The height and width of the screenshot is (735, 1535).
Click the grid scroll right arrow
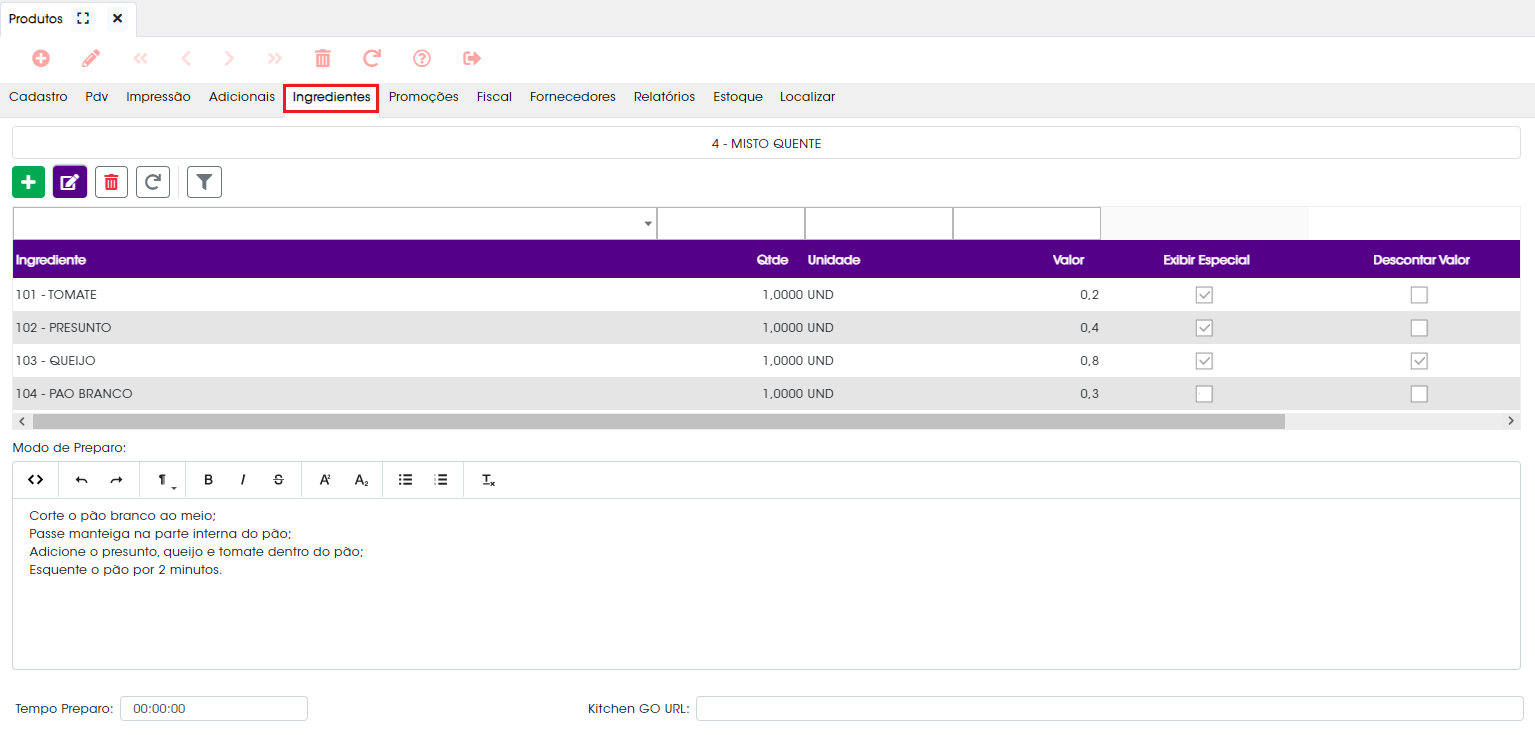[x=1511, y=422]
